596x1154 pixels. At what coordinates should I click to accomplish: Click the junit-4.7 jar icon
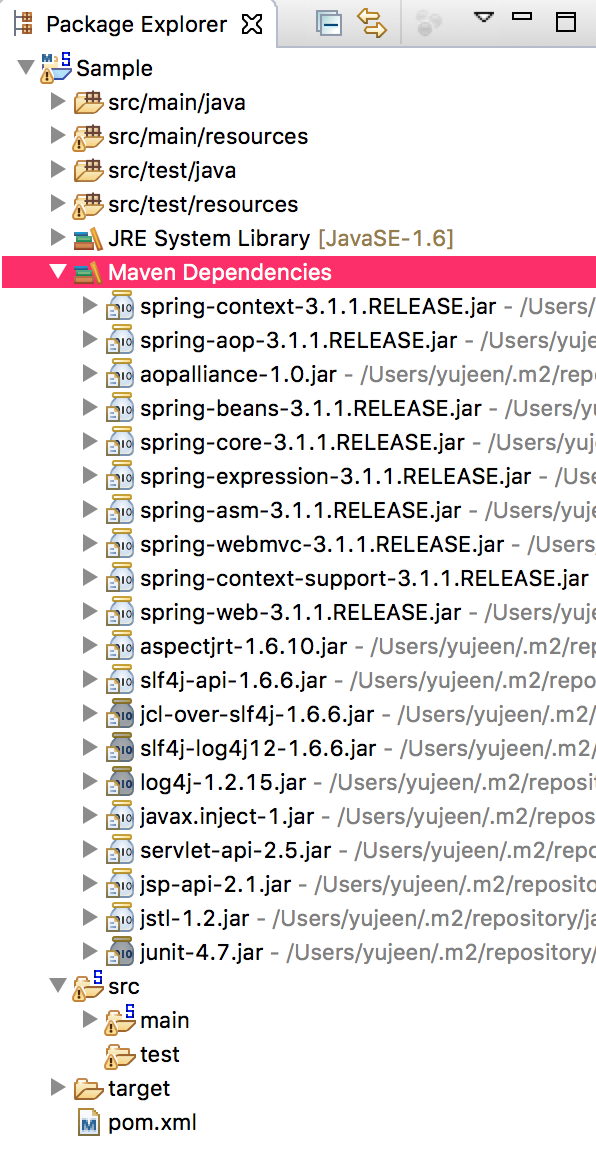click(119, 952)
